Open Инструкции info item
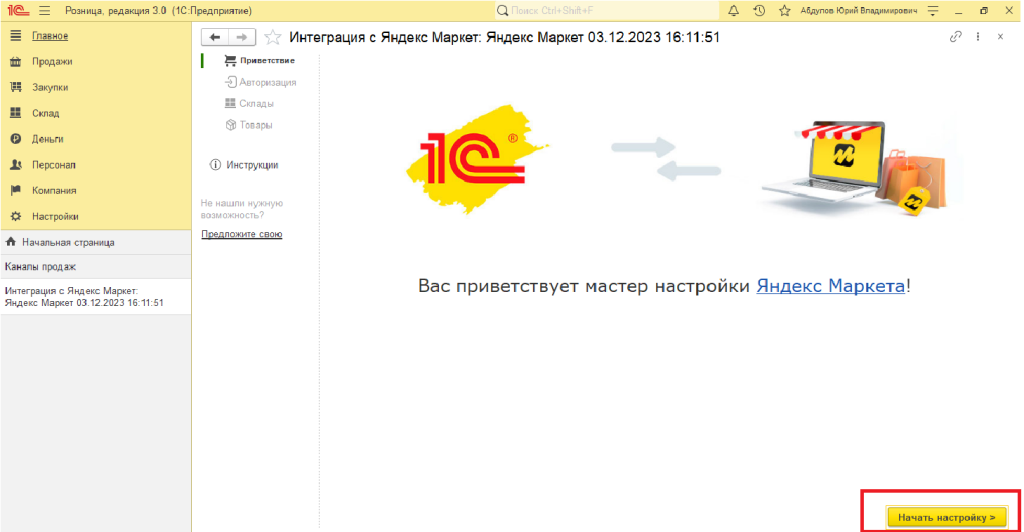 252,165
